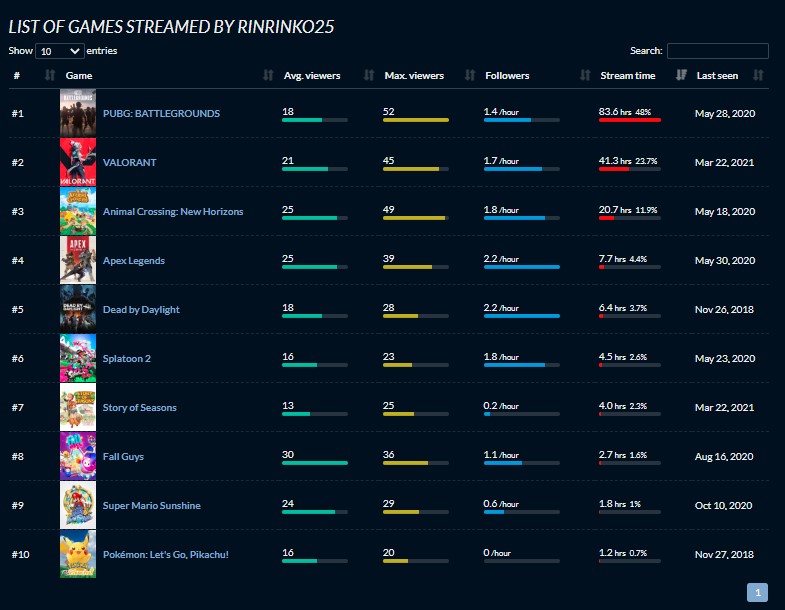Select Fall Guys date Aug 16, 2020
Image resolution: width=785 pixels, height=610 pixels.
click(724, 456)
